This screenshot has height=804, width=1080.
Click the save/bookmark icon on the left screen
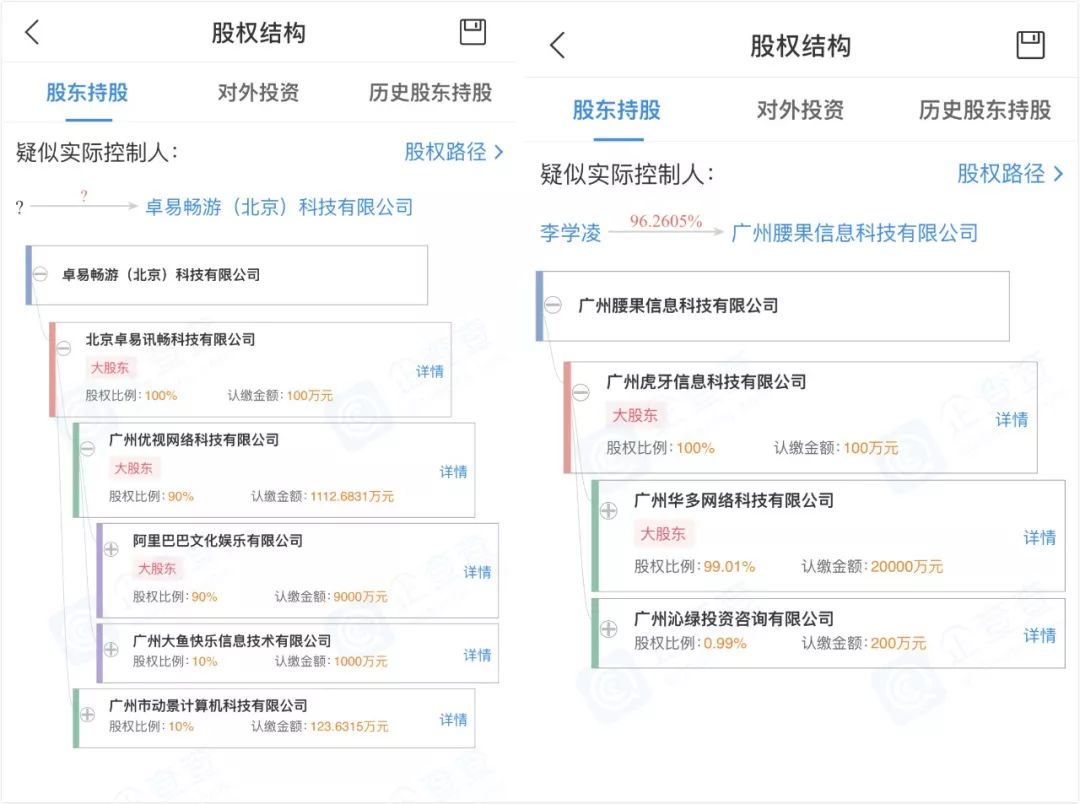pos(472,31)
